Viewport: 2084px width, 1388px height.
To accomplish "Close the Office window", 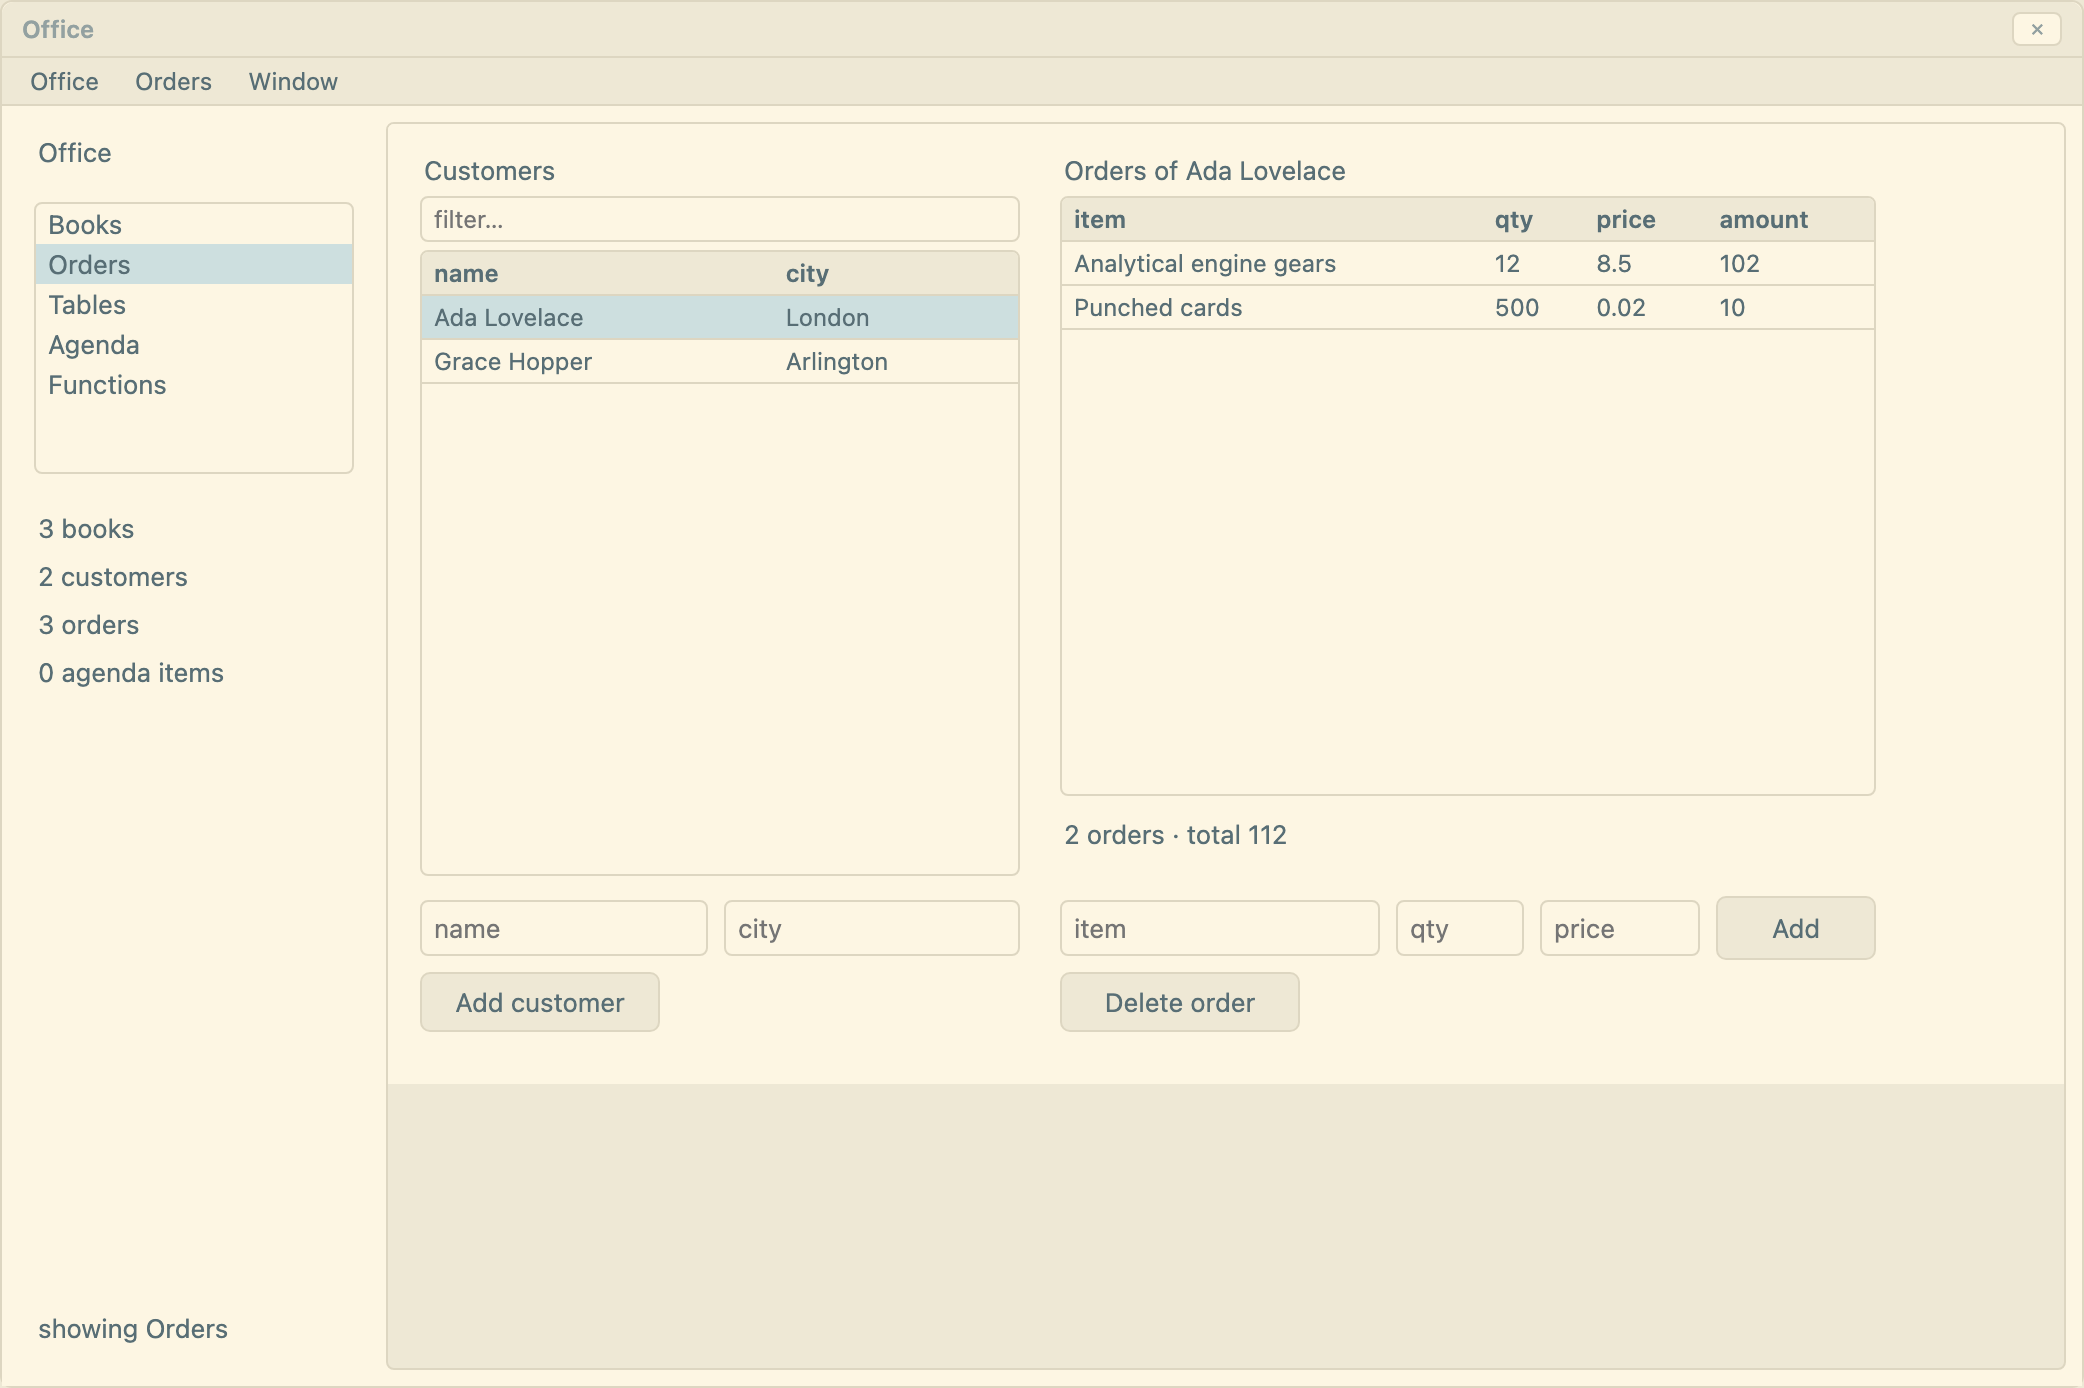I will coord(2037,29).
